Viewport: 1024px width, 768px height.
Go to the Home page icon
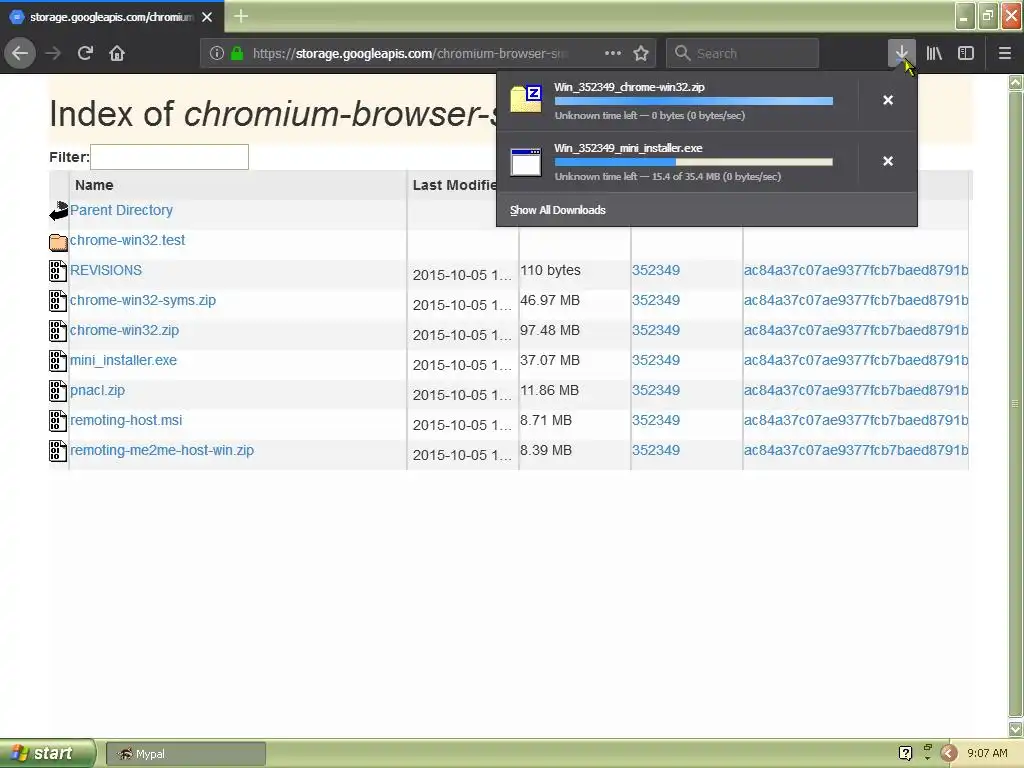pyautogui.click(x=117, y=53)
